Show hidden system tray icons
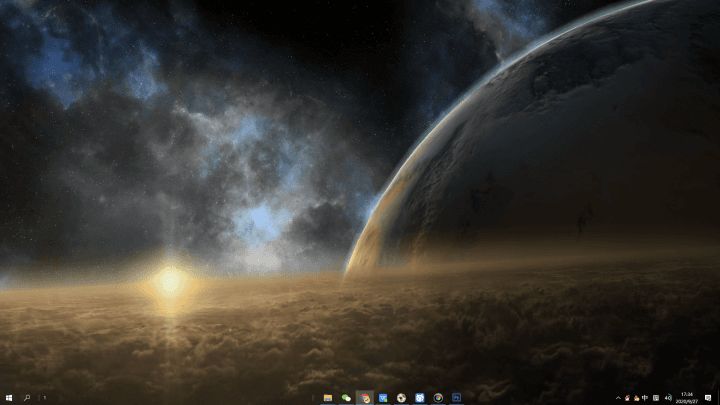The height and width of the screenshot is (405, 720). (x=618, y=398)
